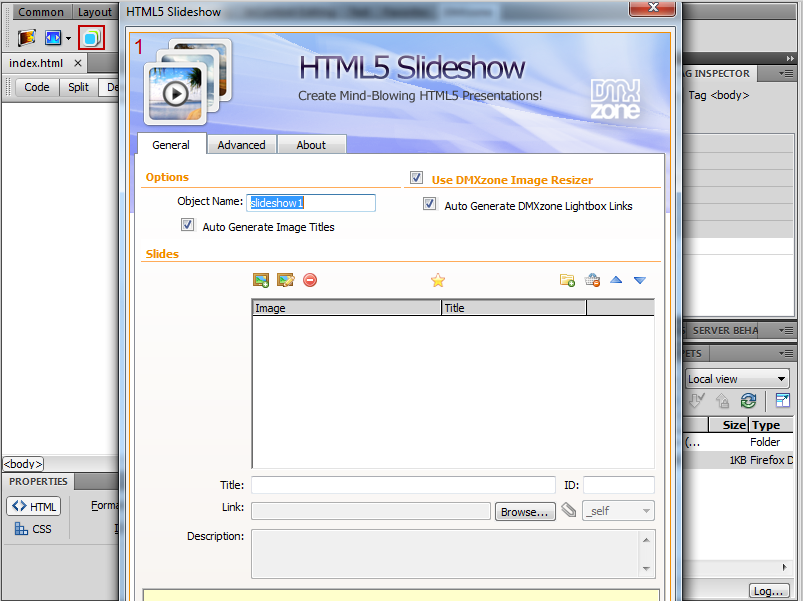The width and height of the screenshot is (803, 601).
Task: Switch to Code view
Action: [x=37, y=87]
